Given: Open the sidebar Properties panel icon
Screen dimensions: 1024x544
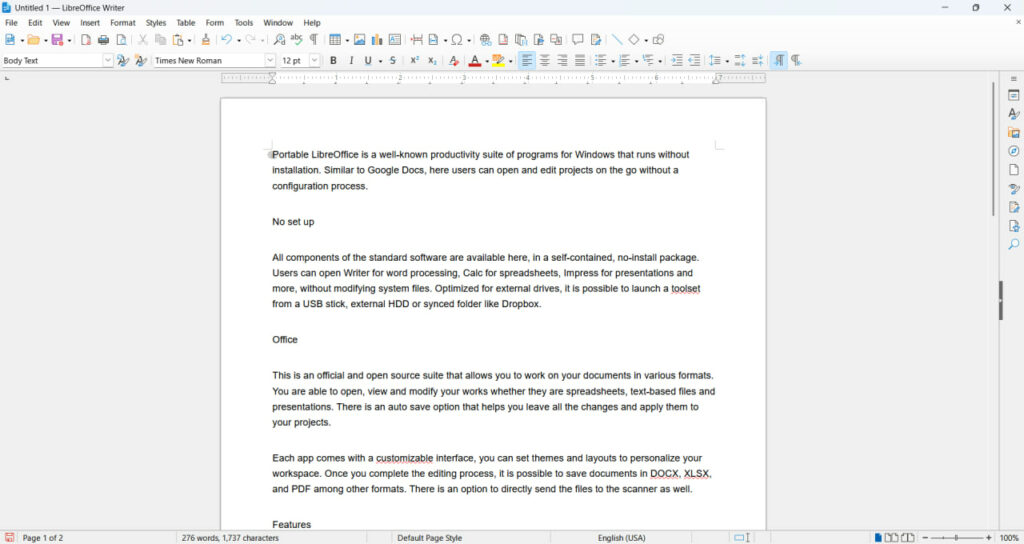Looking at the screenshot, I should point(1014,95).
